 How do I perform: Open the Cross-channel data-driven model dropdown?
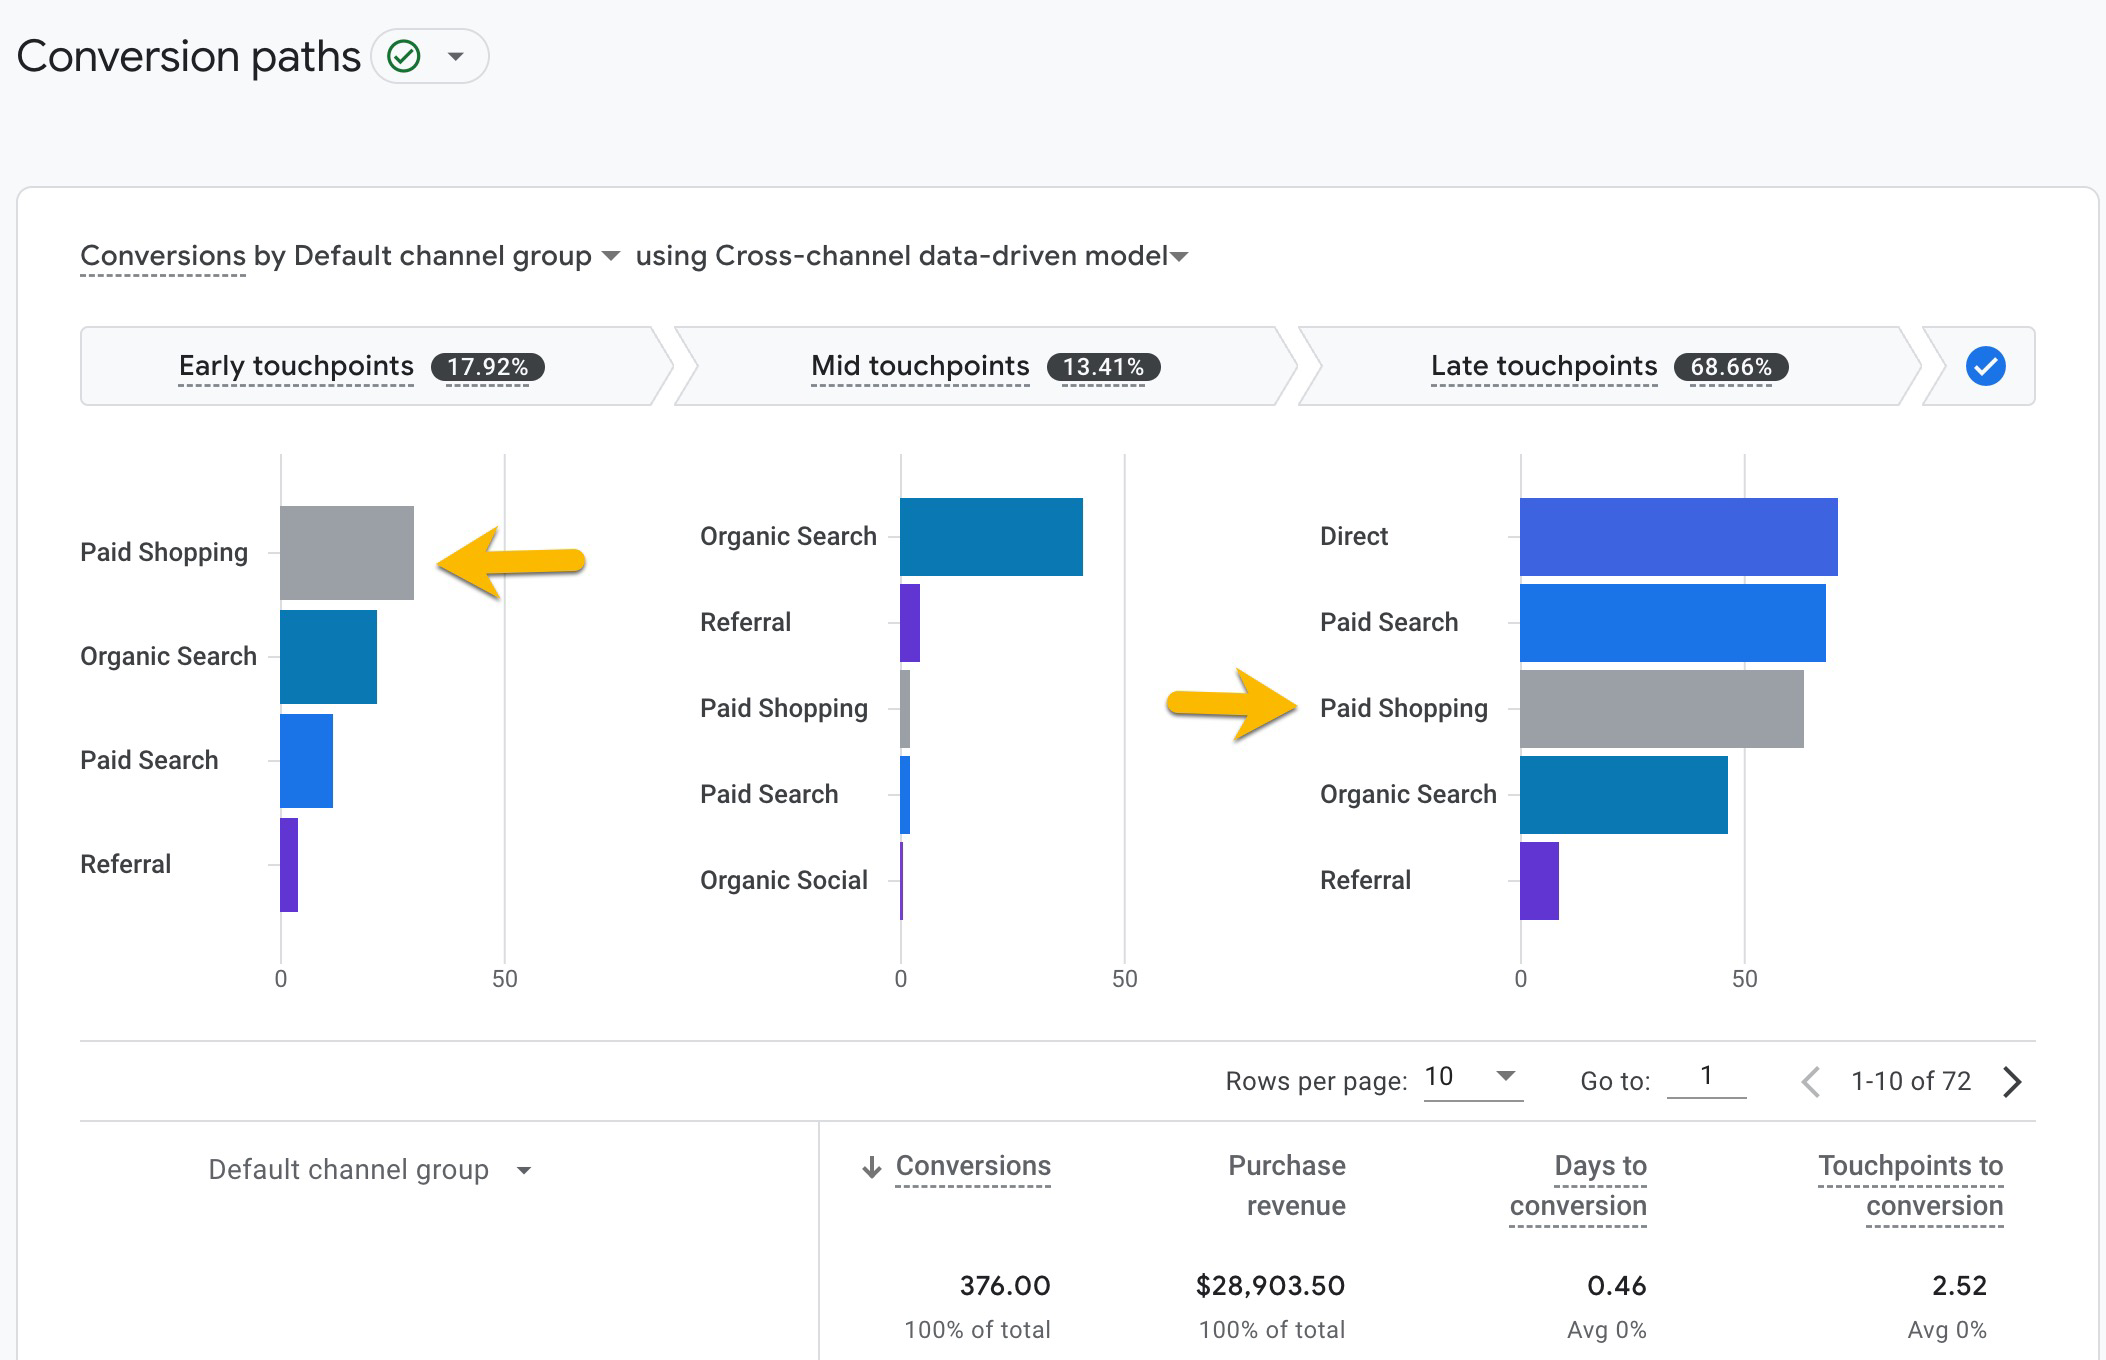pos(1180,257)
